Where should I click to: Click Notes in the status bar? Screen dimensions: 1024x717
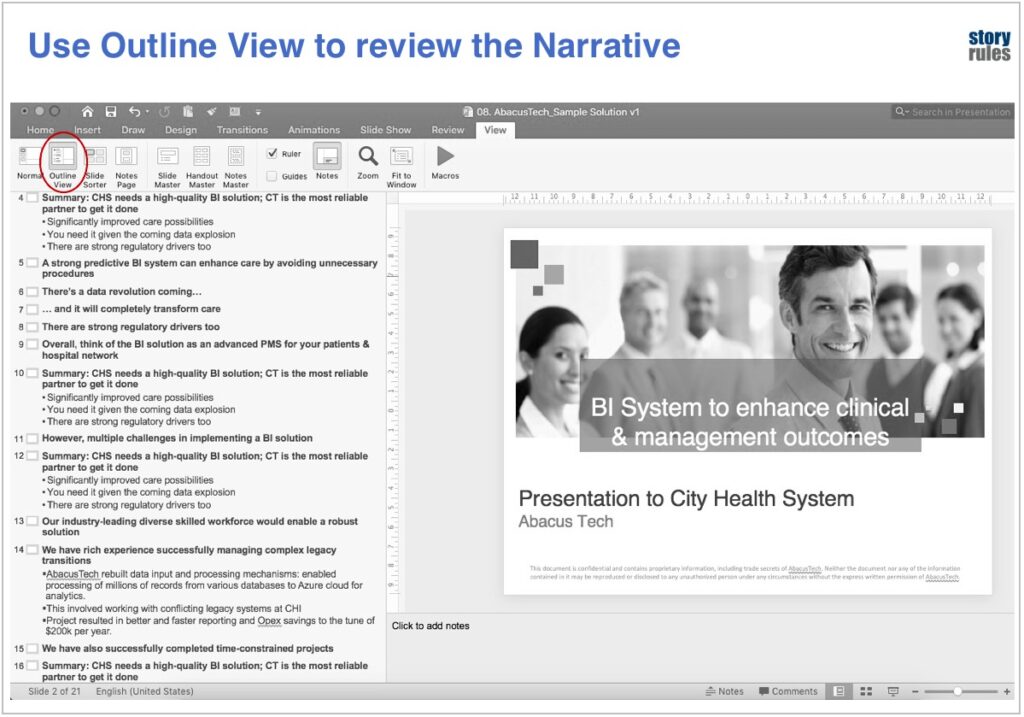[x=724, y=691]
